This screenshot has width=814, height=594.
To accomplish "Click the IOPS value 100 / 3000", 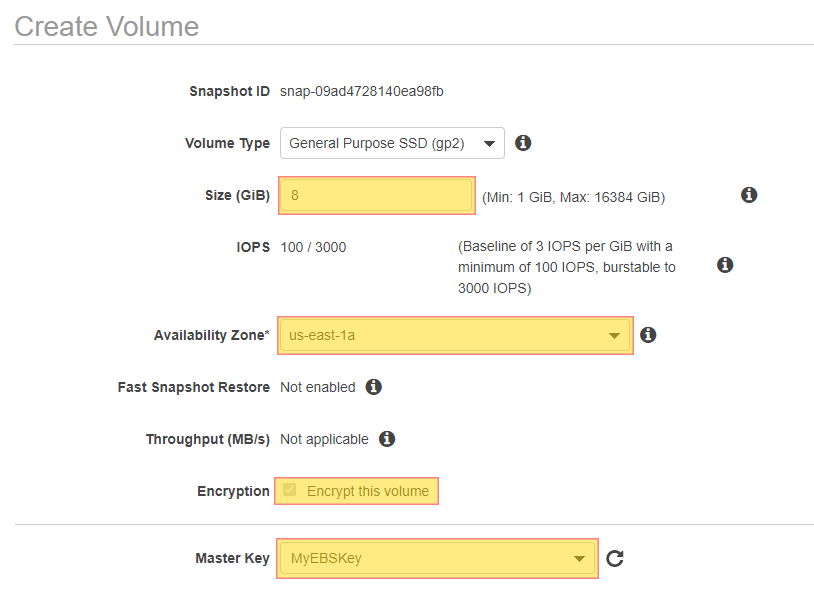I will pyautogui.click(x=313, y=247).
